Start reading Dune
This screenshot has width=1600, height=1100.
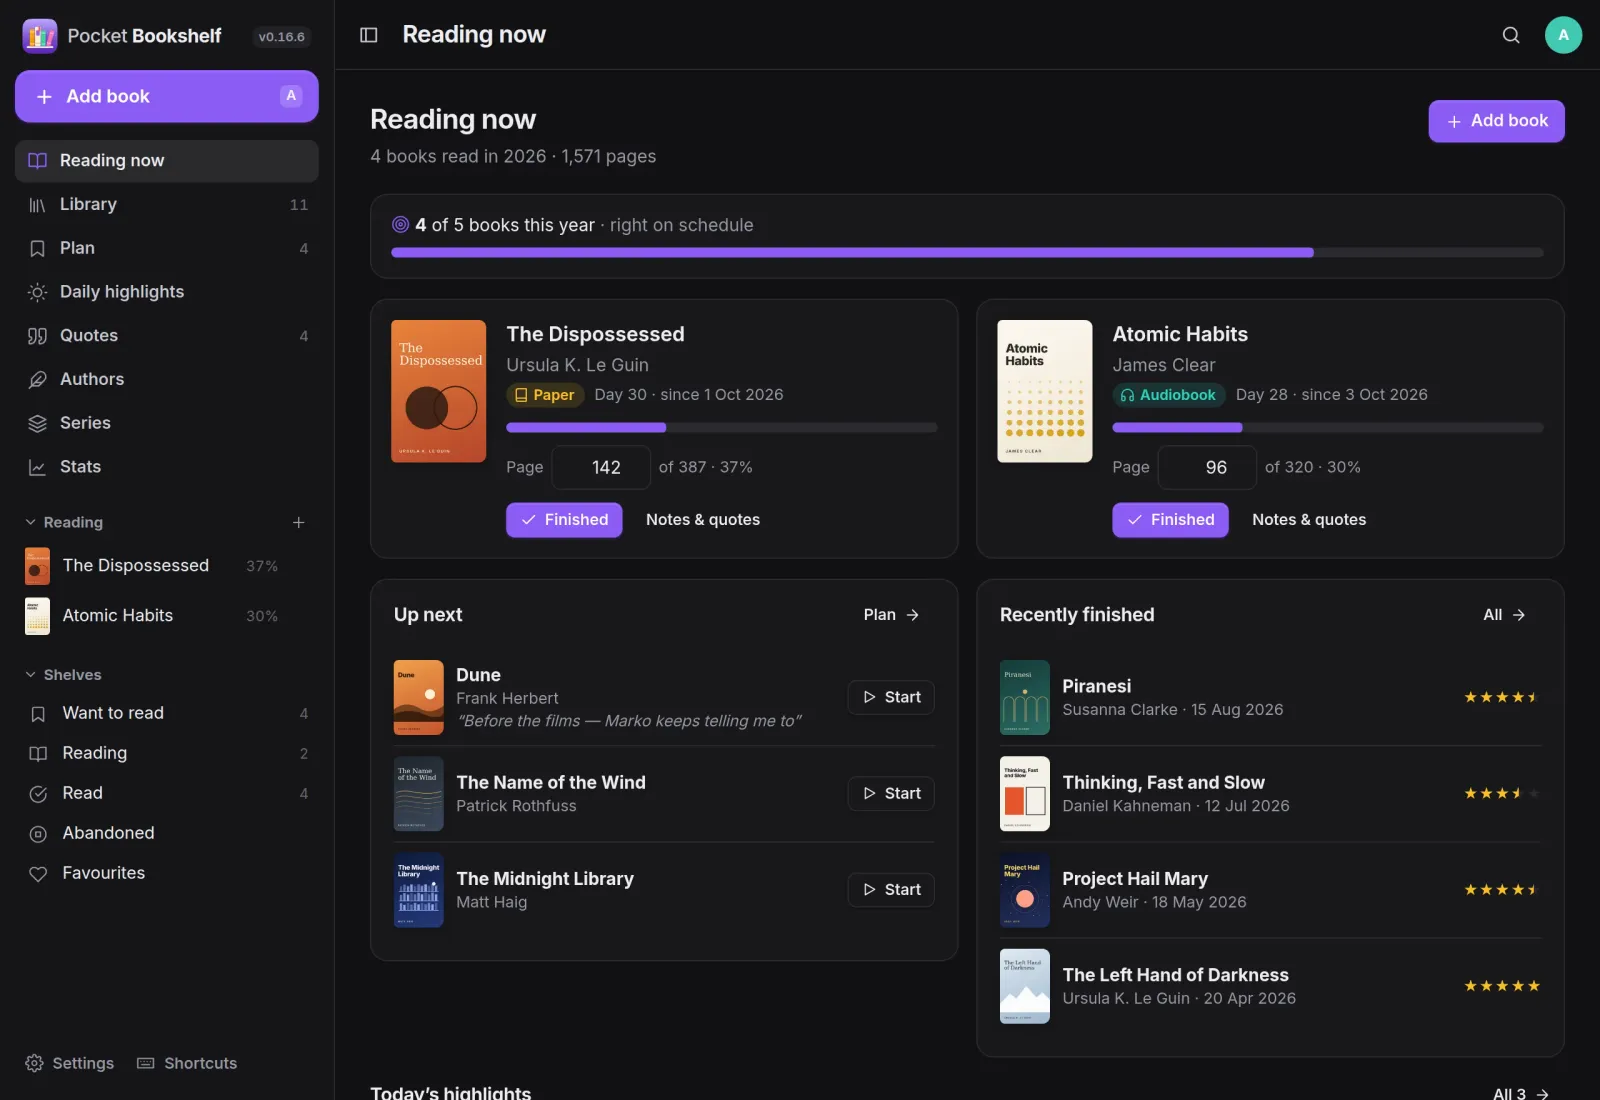(891, 697)
